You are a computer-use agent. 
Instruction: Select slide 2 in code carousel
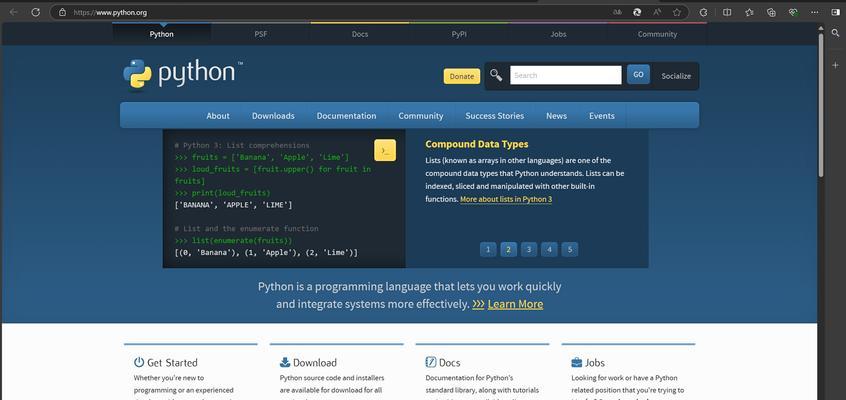(x=508, y=249)
